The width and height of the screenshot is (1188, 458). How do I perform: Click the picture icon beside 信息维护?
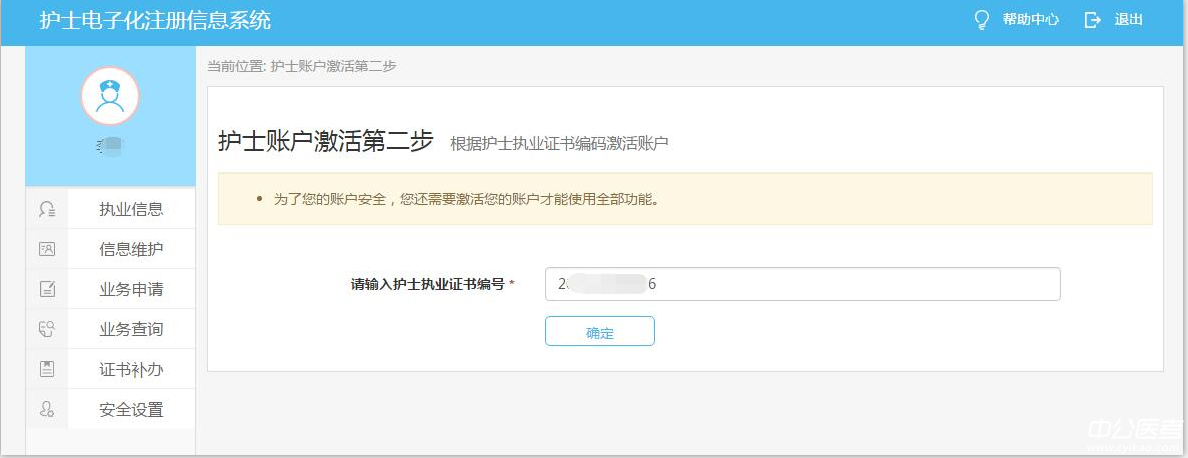coord(46,249)
